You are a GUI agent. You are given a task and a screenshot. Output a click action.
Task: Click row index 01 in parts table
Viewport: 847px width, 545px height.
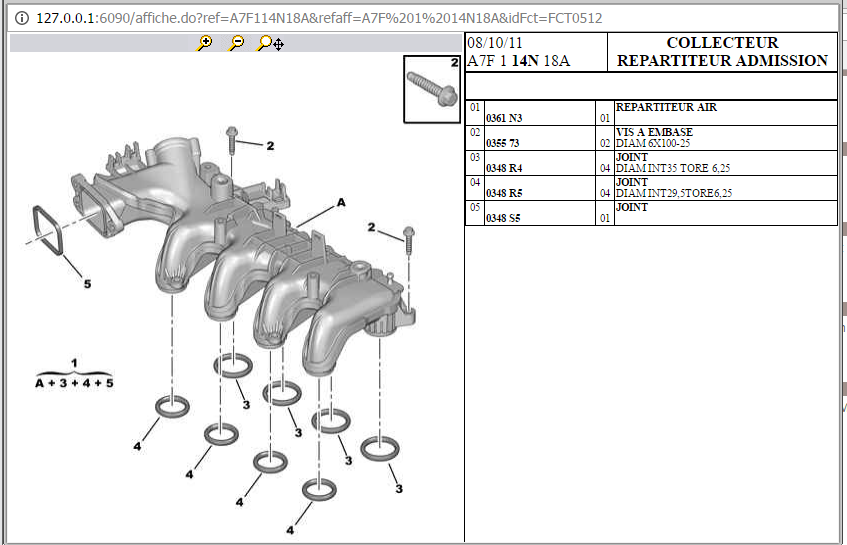pyautogui.click(x=474, y=107)
